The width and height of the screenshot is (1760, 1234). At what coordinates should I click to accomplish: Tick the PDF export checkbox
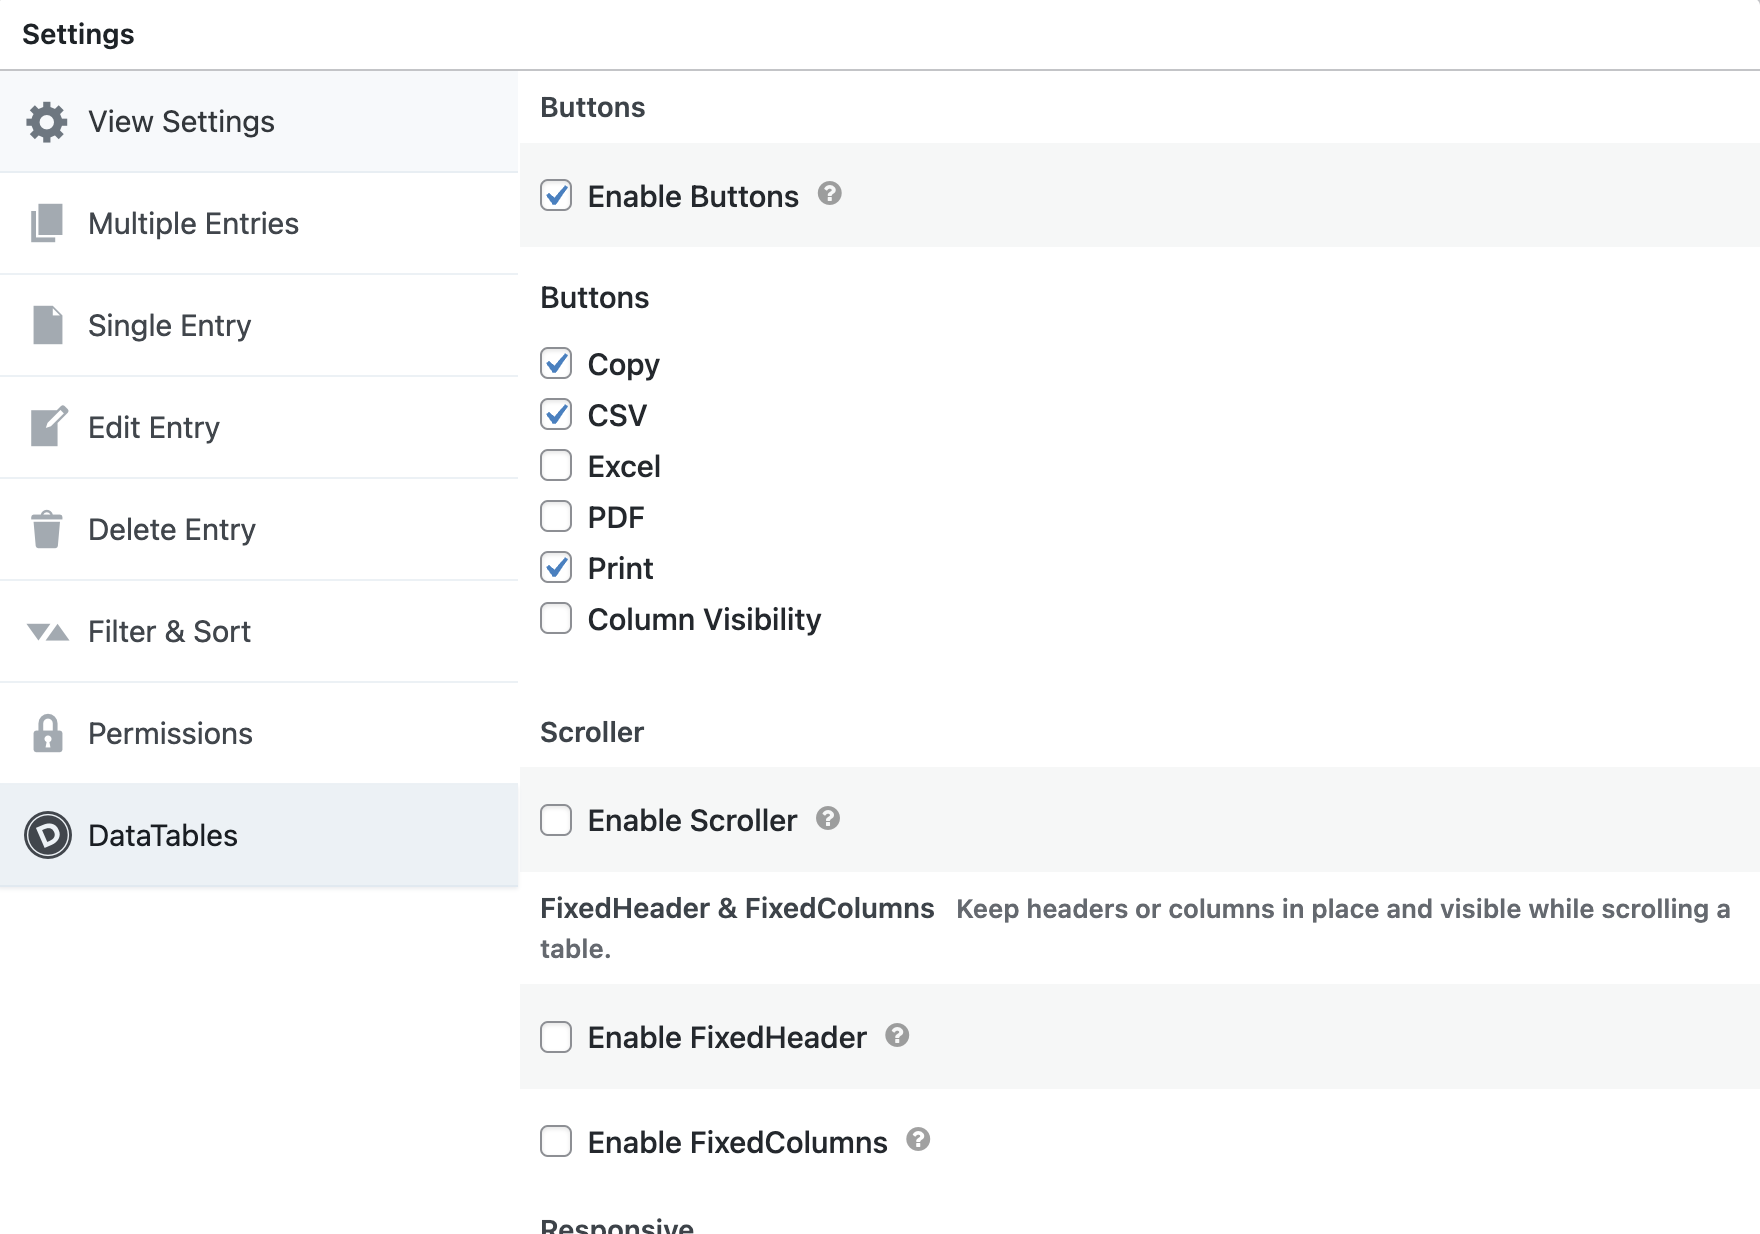point(556,517)
